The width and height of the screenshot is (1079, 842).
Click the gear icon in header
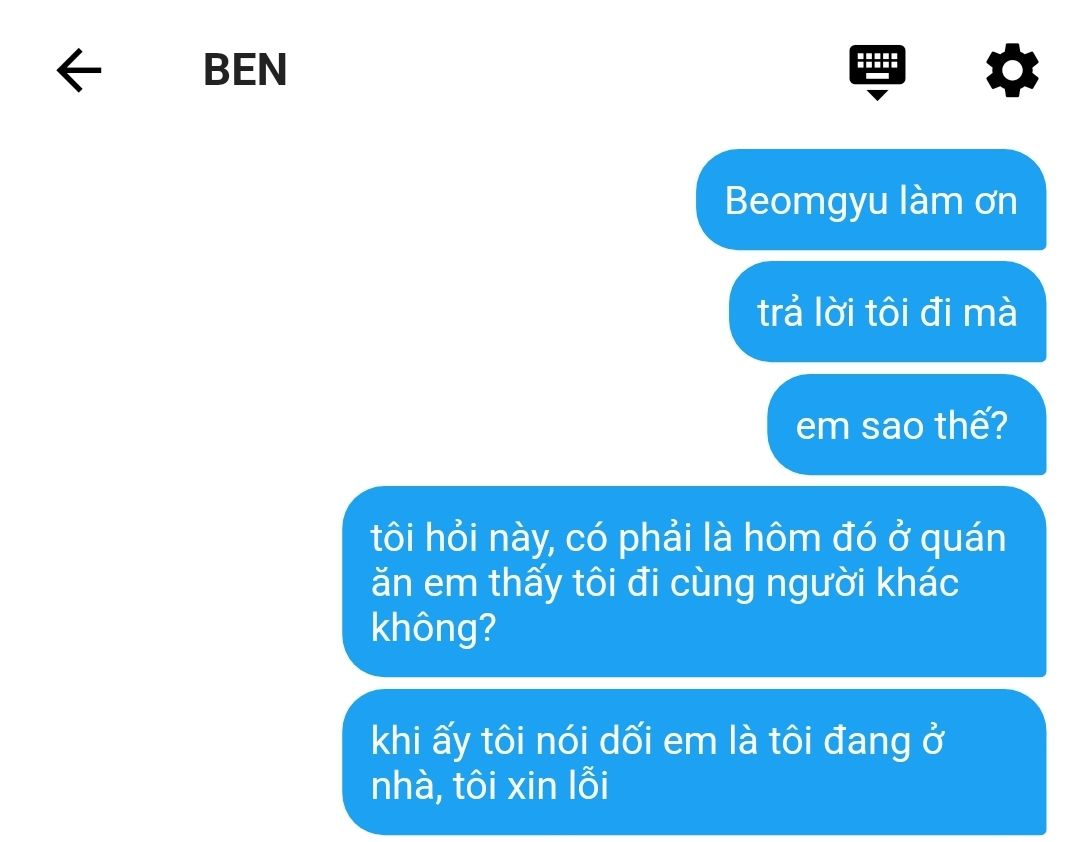click(x=1012, y=70)
